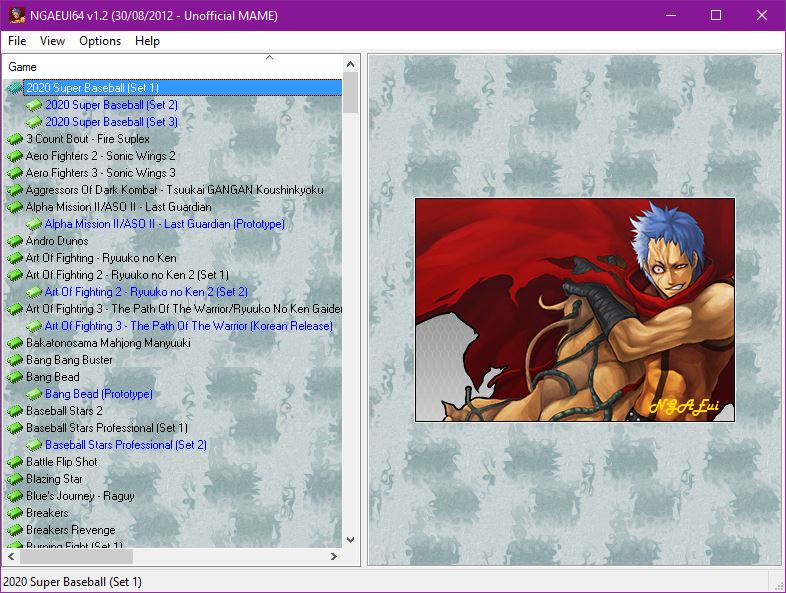Click the game list scroll down arrow
786x593 pixels.
click(x=350, y=540)
